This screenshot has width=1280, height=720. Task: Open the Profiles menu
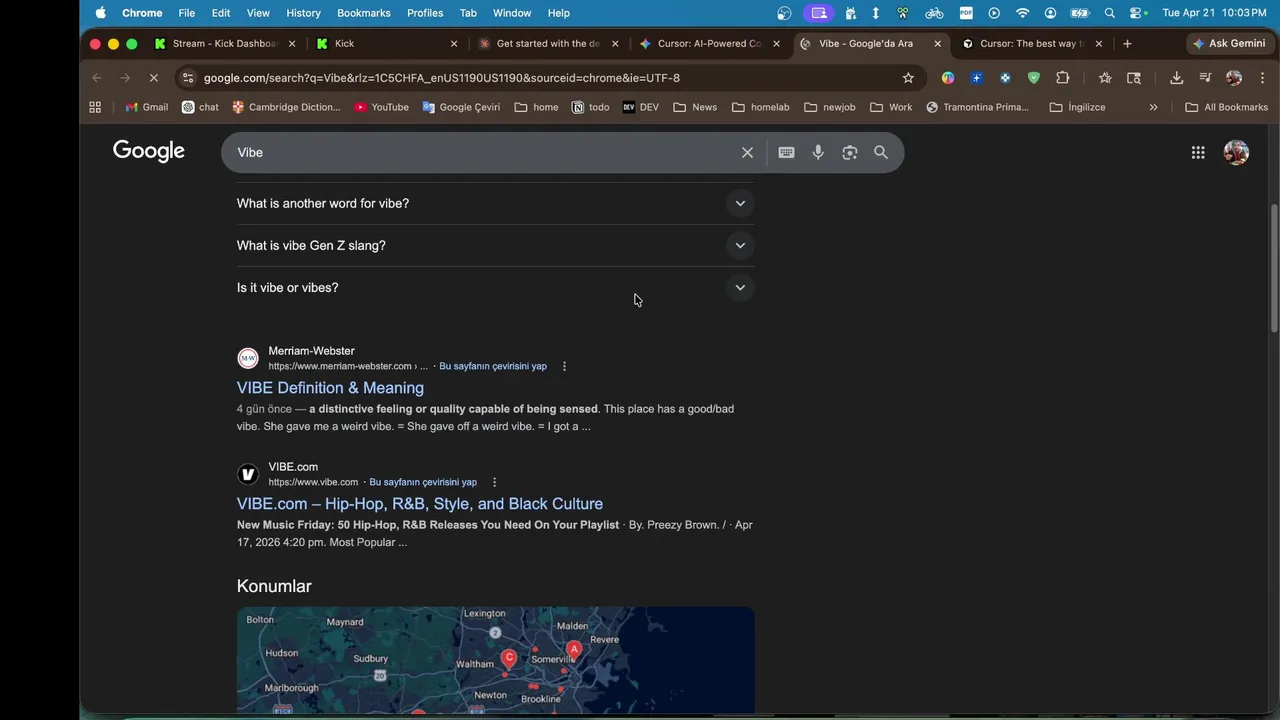coord(425,13)
